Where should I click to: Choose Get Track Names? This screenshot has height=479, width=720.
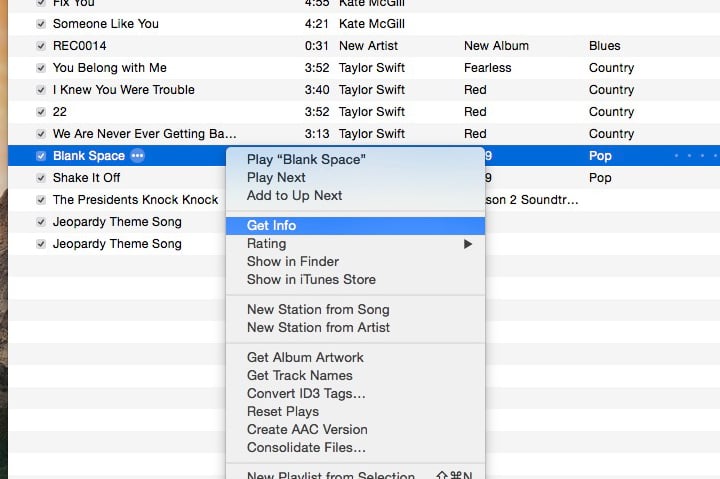pyautogui.click(x=355, y=375)
